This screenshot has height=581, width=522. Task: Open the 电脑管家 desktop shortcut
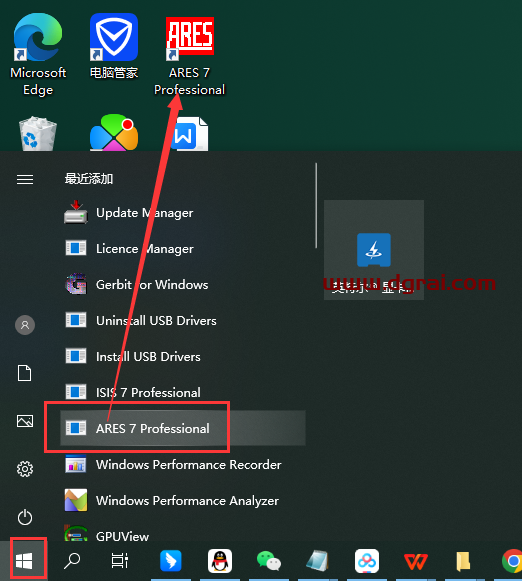114,46
